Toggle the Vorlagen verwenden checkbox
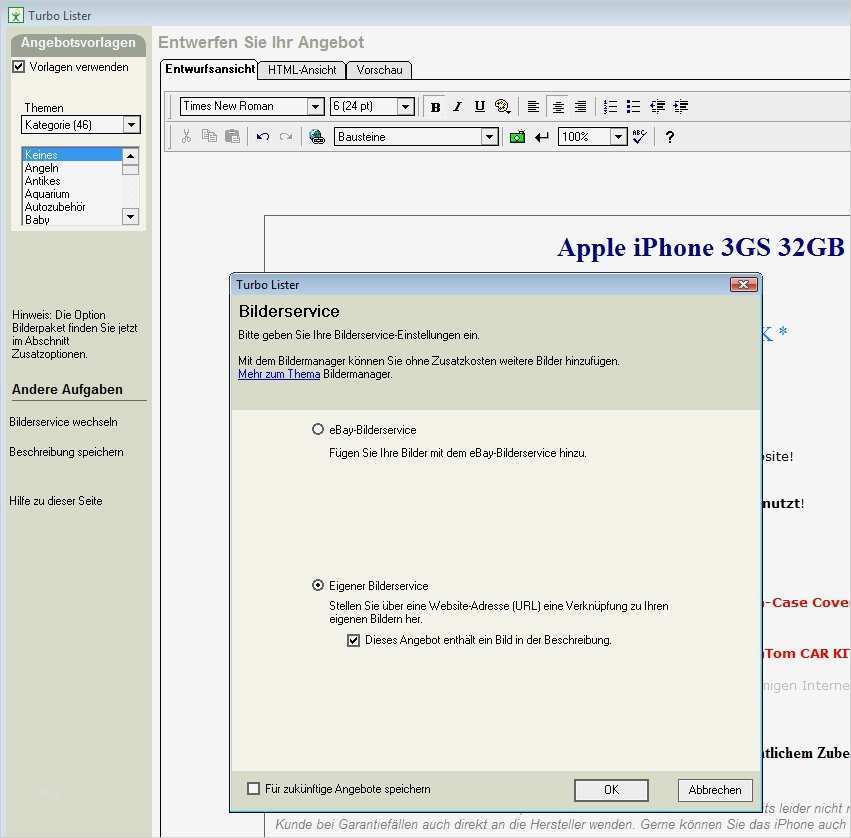851x838 pixels. (x=18, y=67)
